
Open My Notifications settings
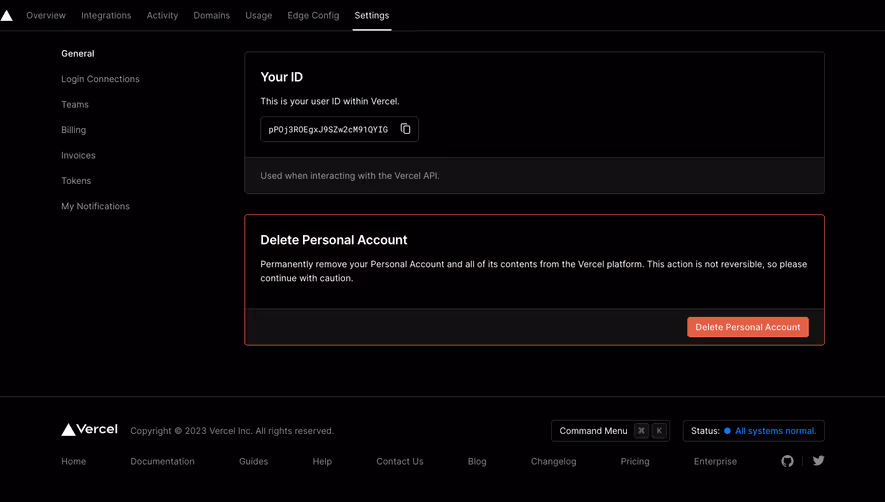[x=95, y=206]
